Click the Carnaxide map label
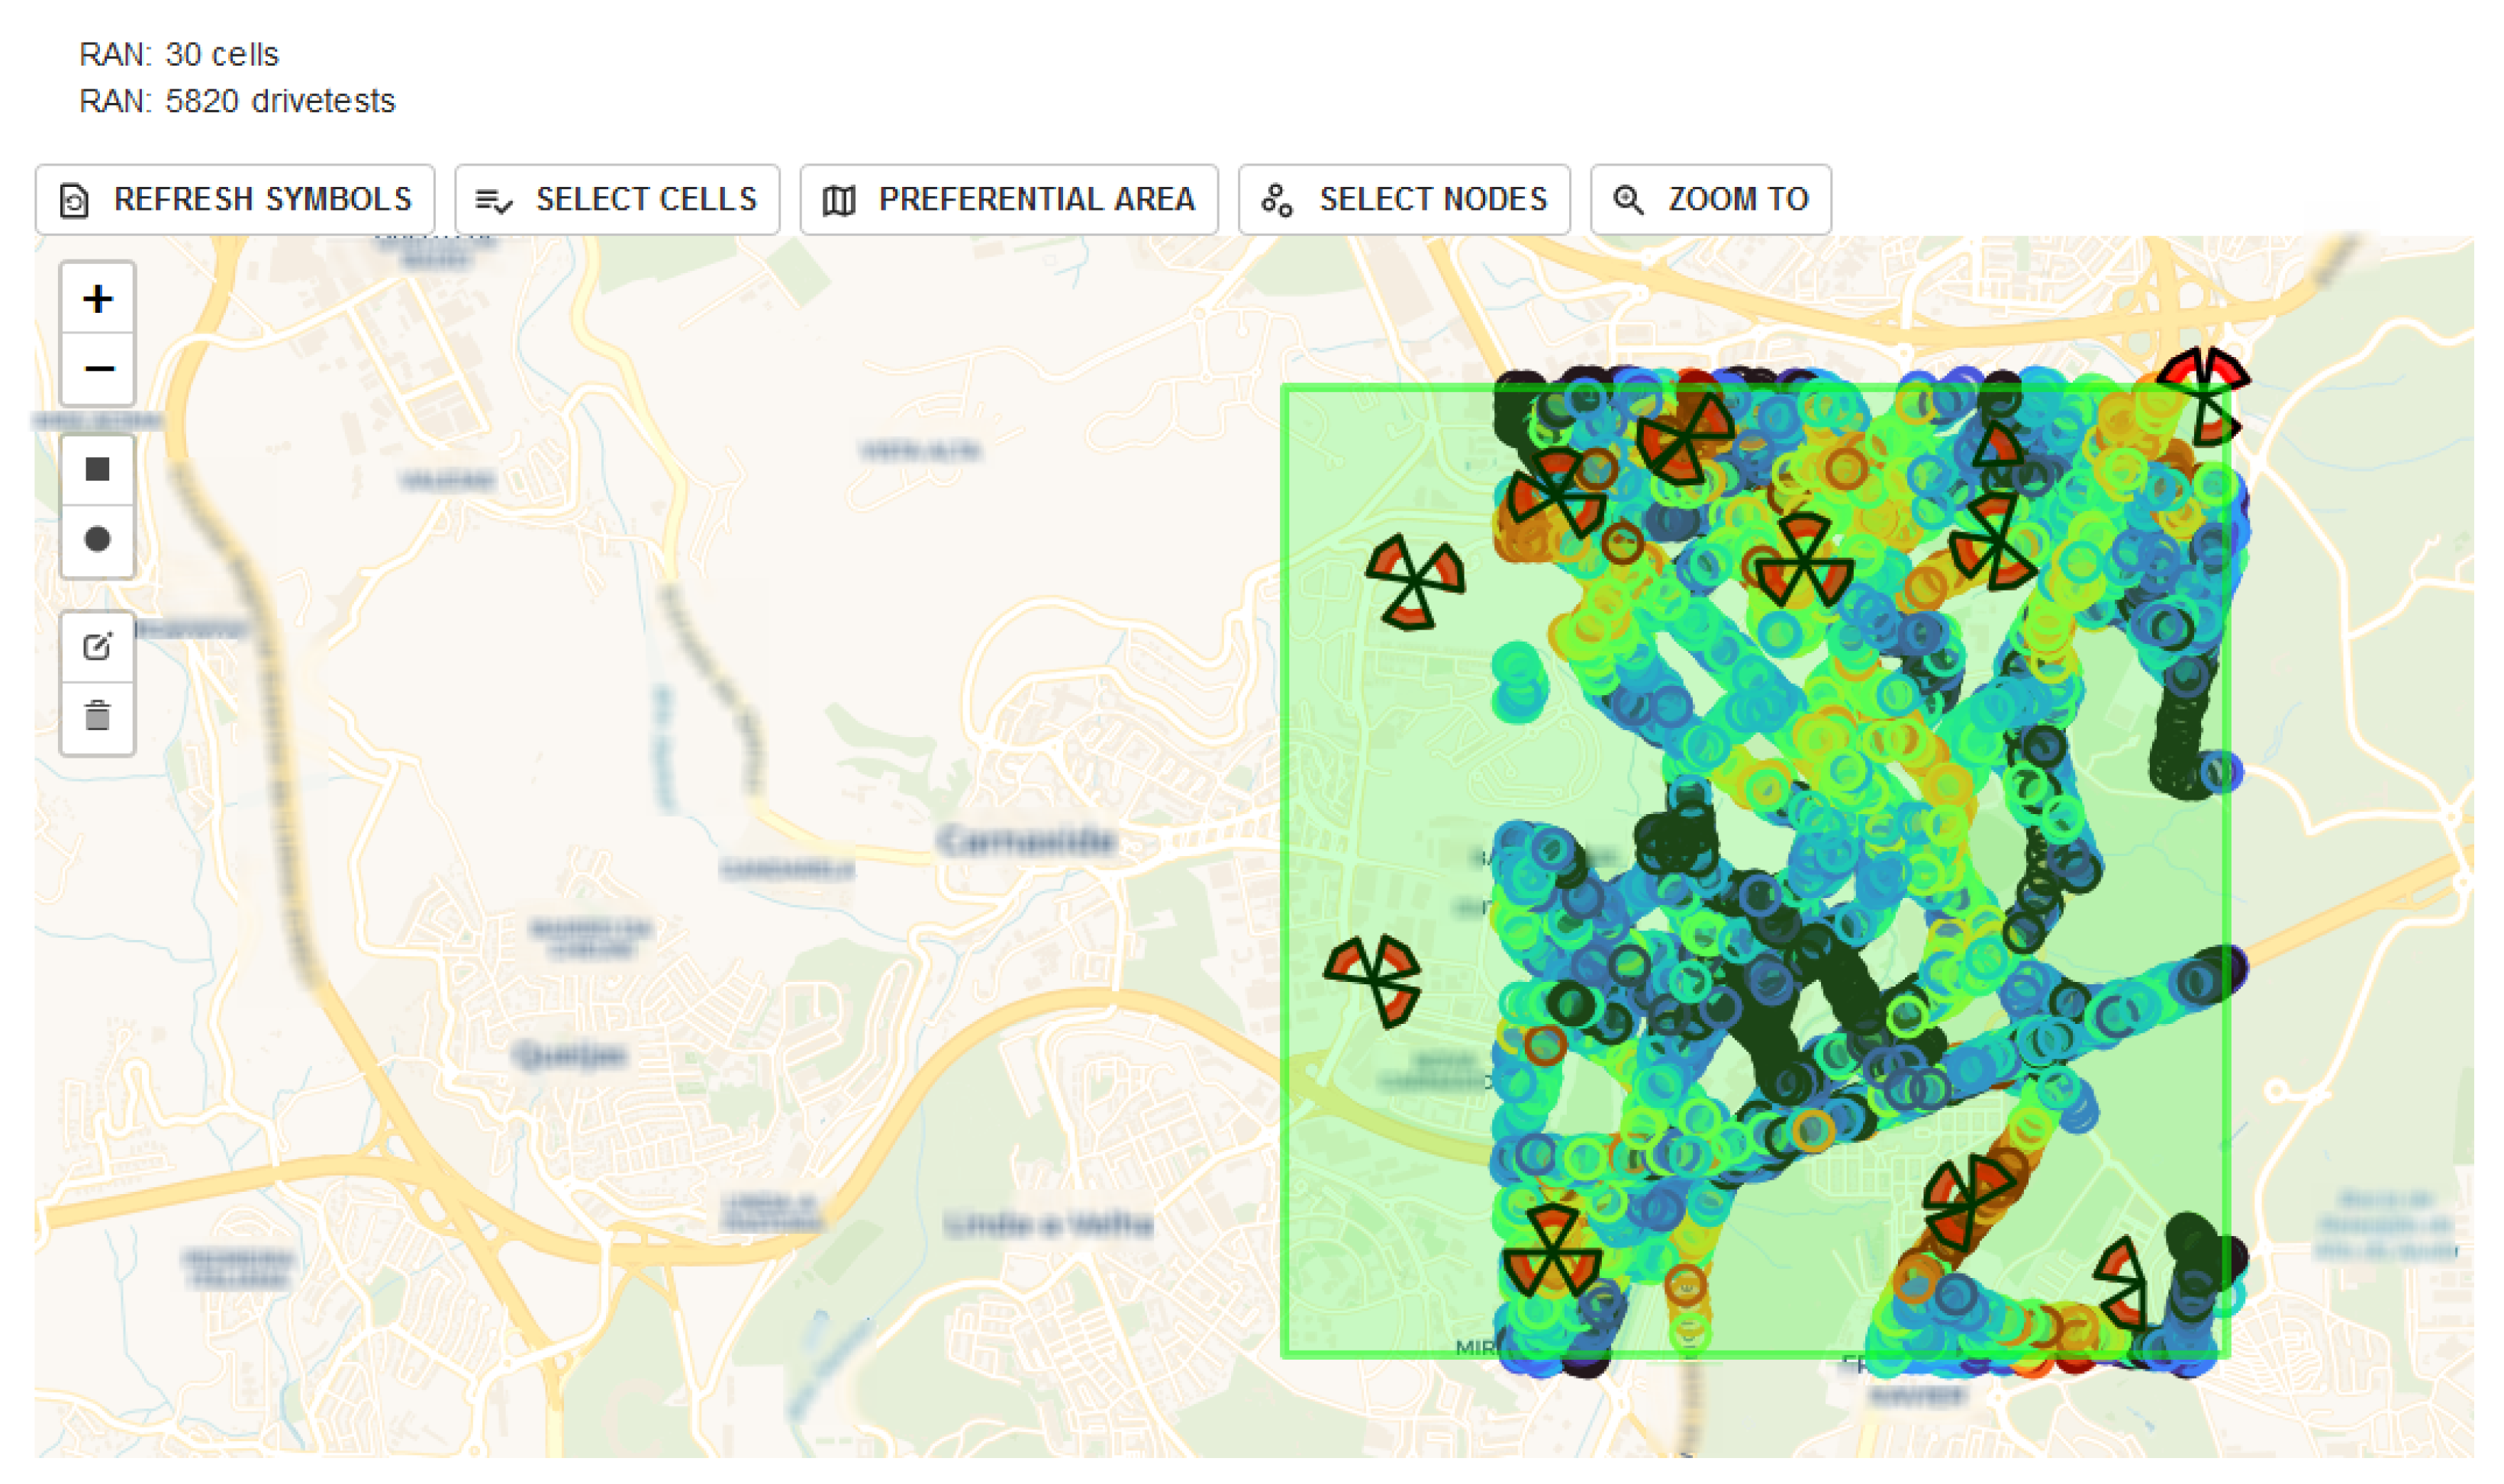 click(1027, 841)
